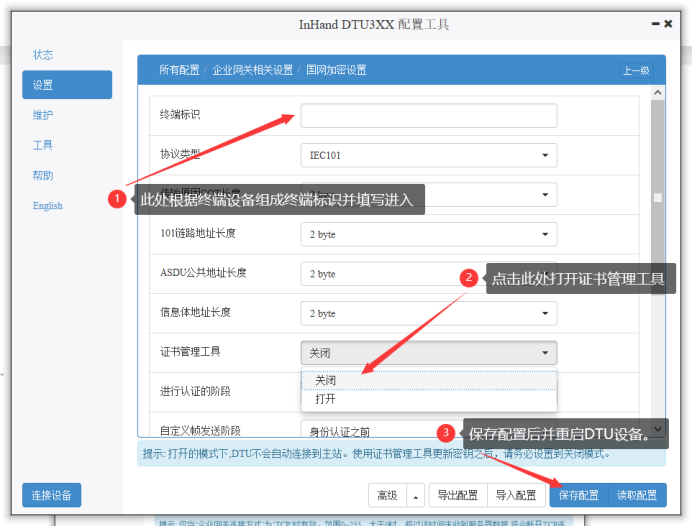The height and width of the screenshot is (527, 692).
Task: Click the 读取配置 button
Action: tap(637, 495)
